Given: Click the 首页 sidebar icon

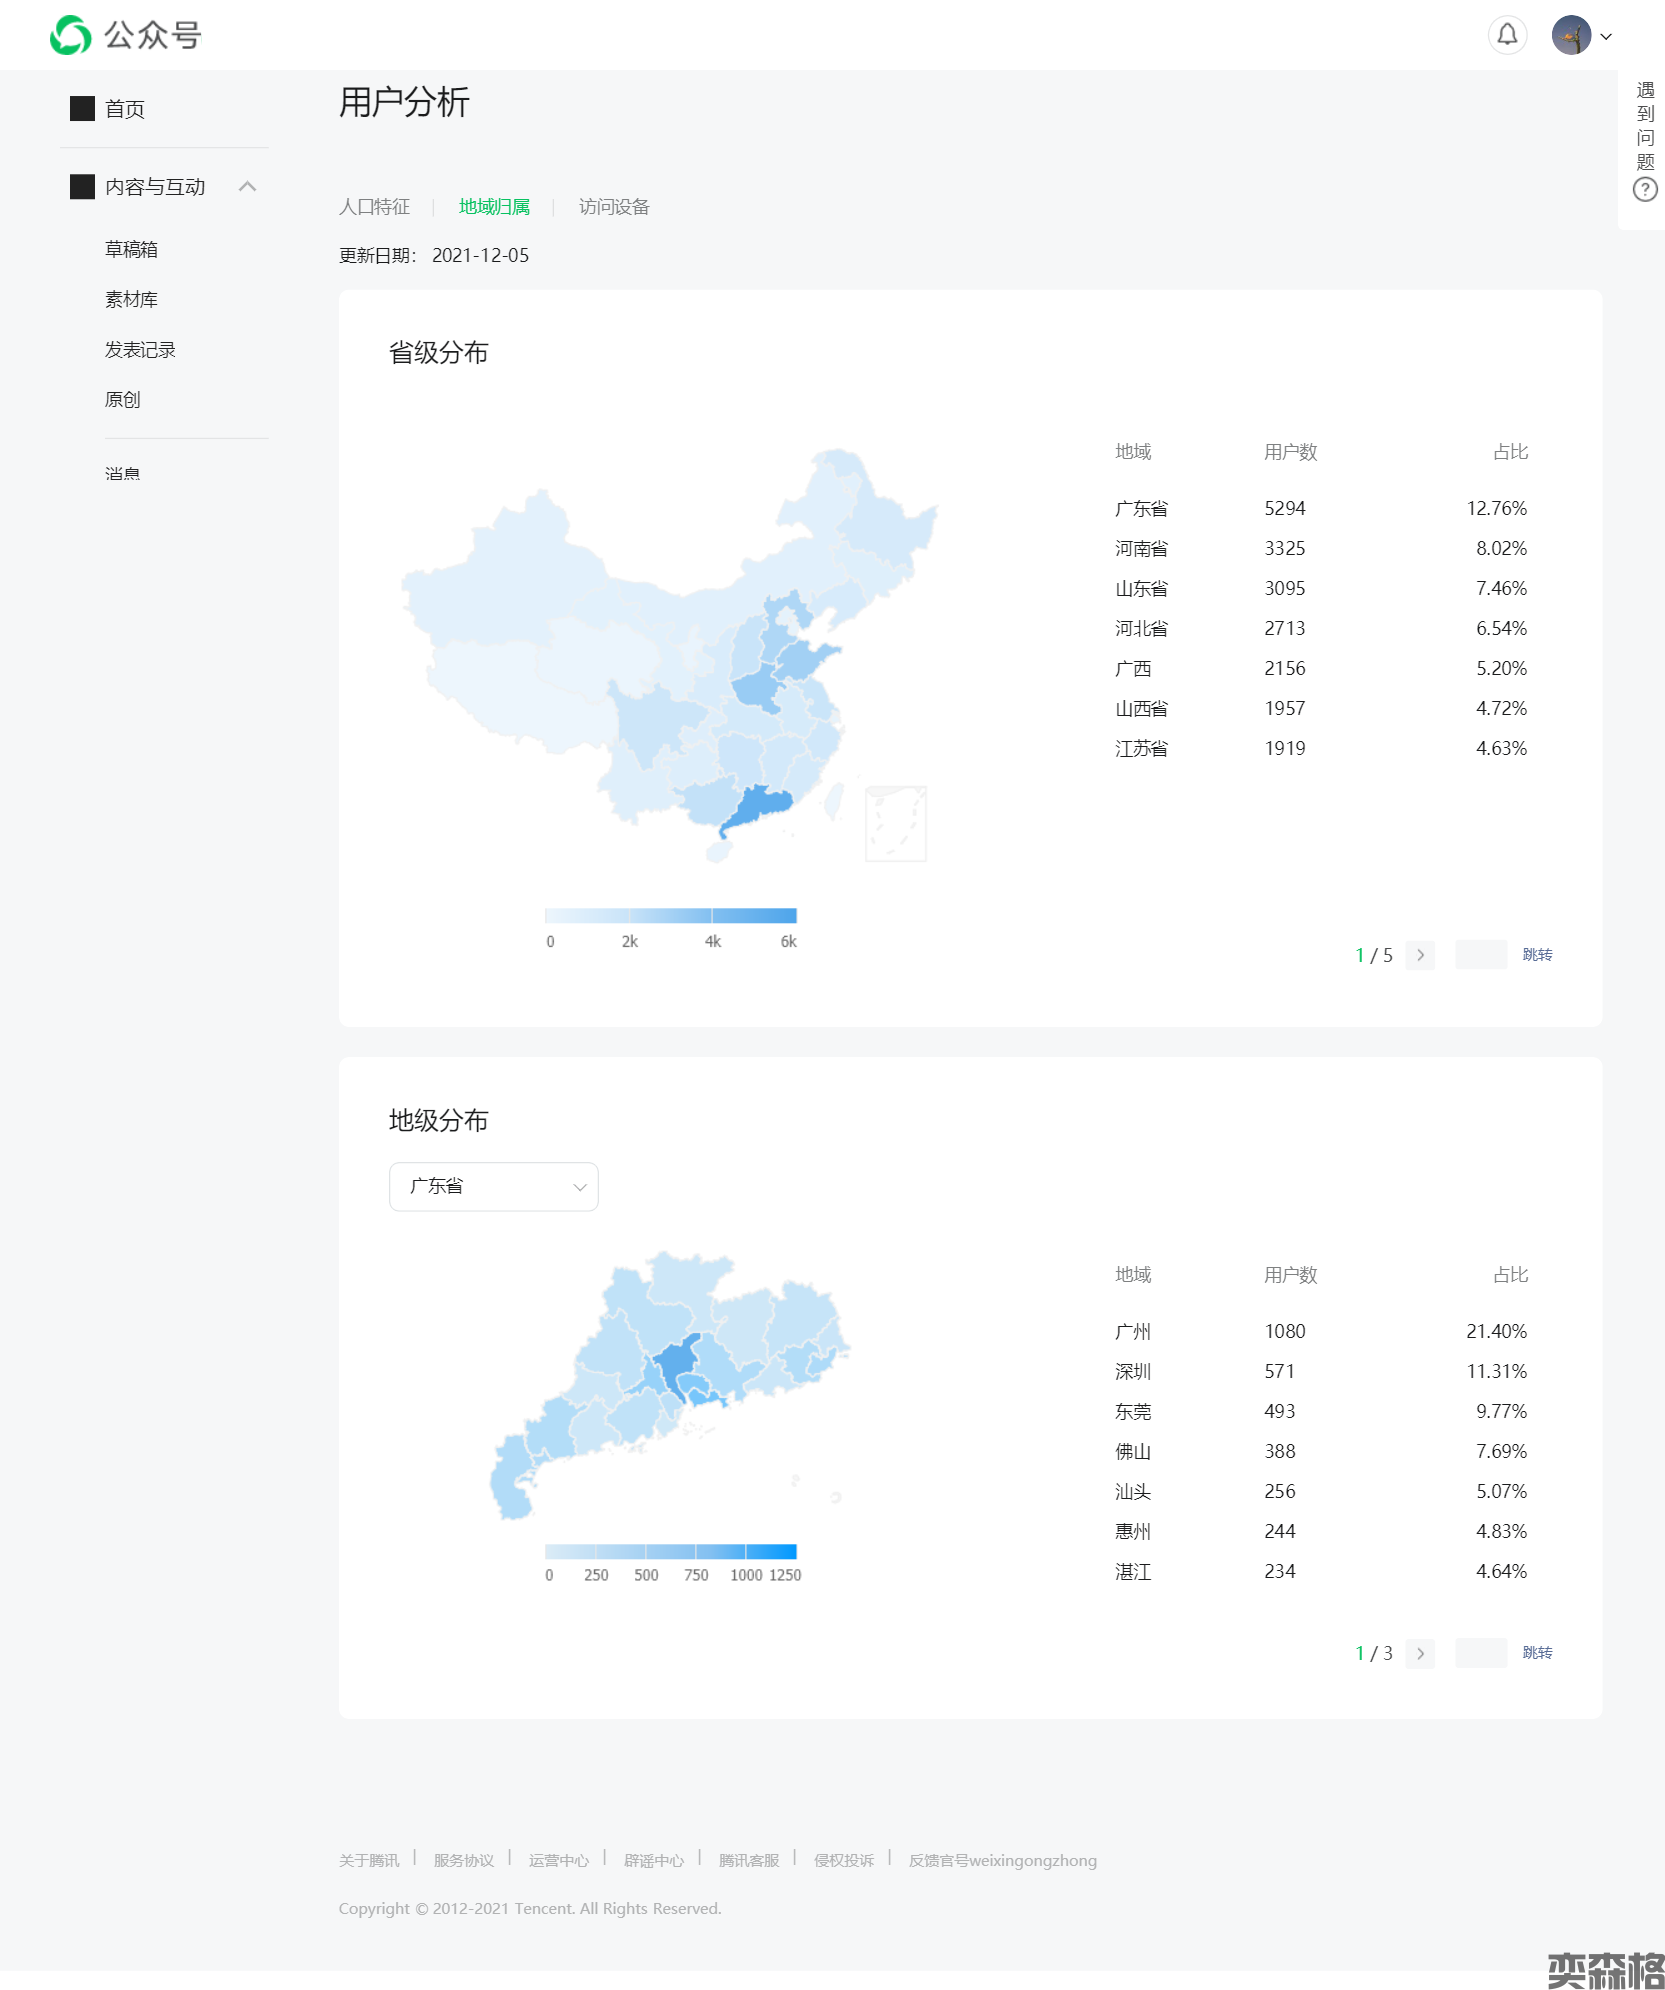Looking at the screenshot, I should pyautogui.click(x=82, y=109).
